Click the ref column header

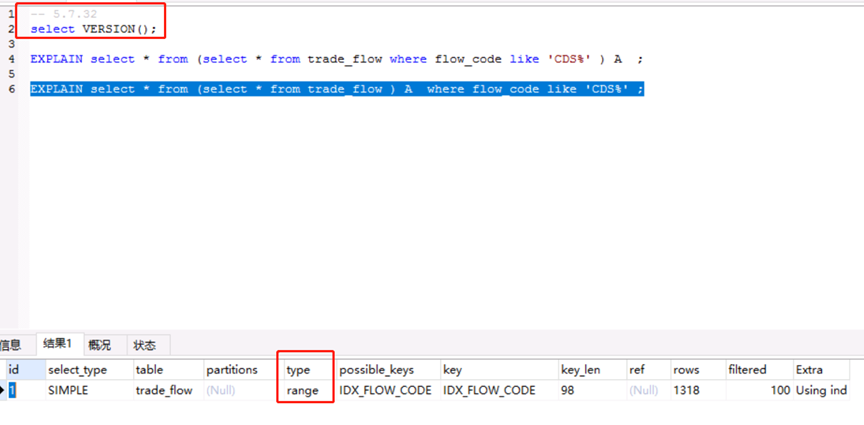[649, 370]
